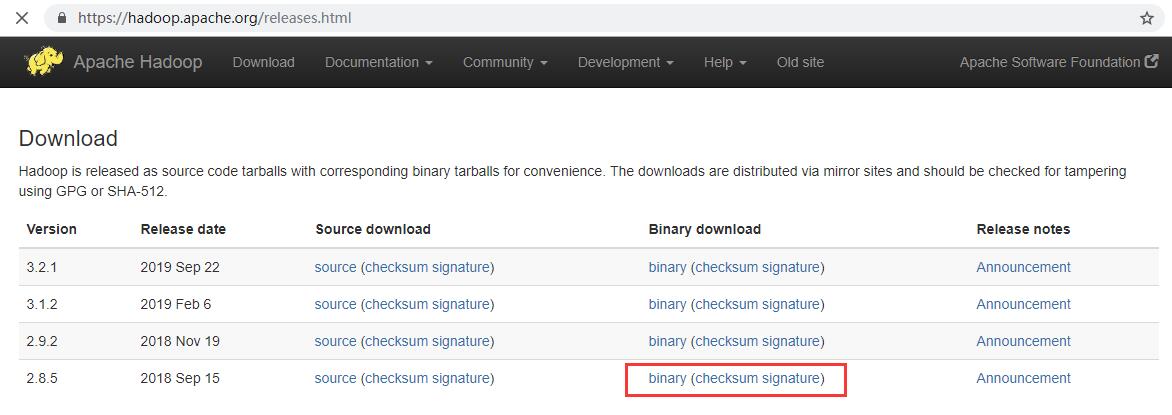
Task: Expand the Community dropdown menu
Action: (x=505, y=62)
